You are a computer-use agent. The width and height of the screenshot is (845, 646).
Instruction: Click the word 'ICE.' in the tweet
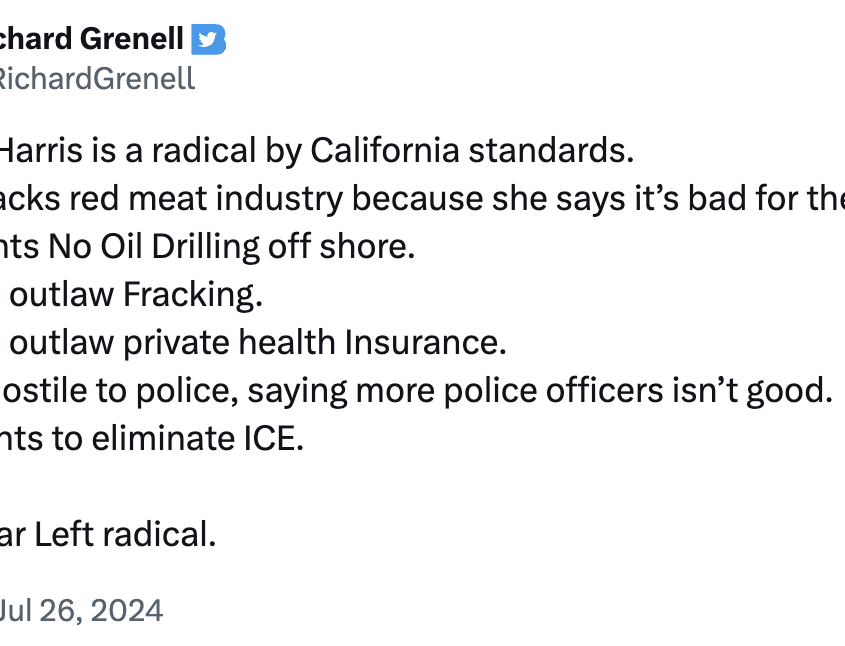click(274, 439)
